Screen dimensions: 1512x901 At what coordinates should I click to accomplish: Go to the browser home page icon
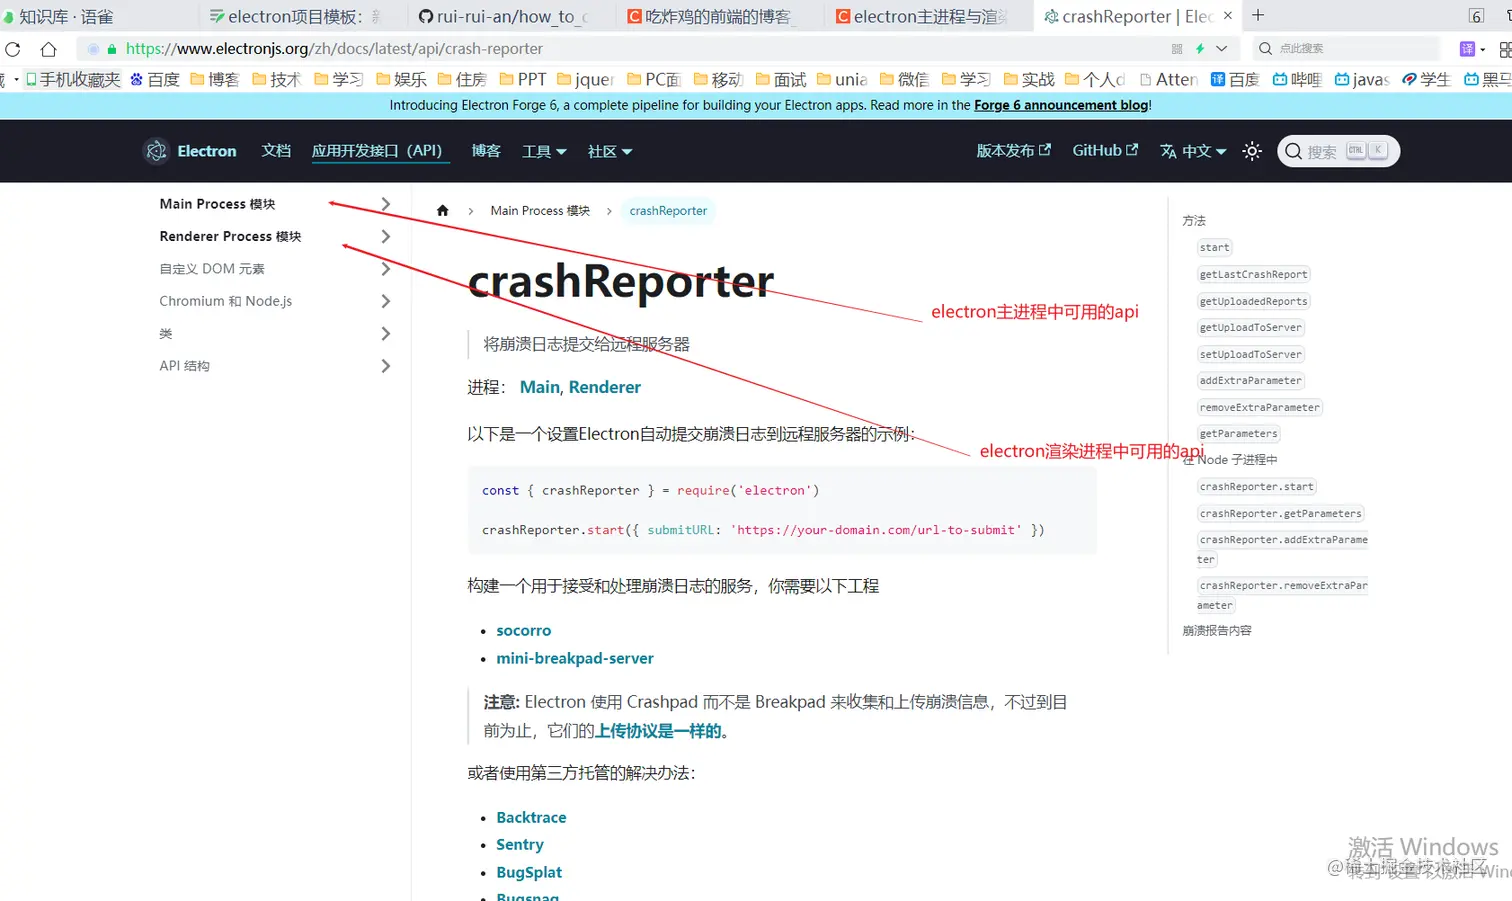(x=48, y=49)
